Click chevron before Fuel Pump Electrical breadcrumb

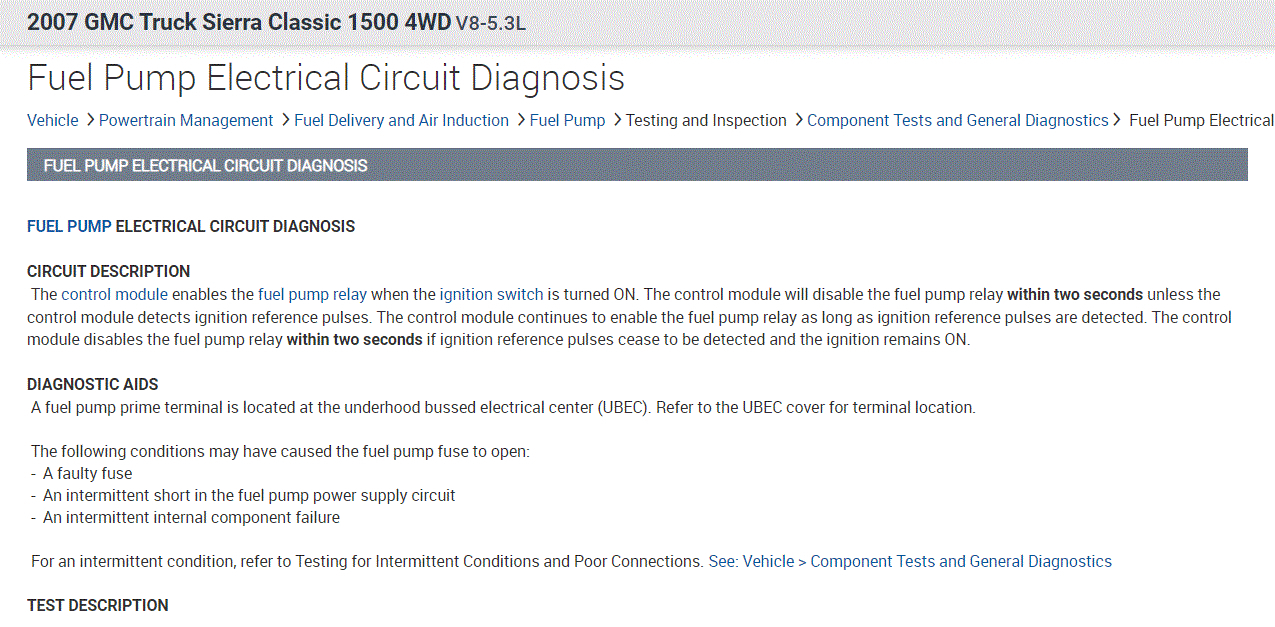point(1118,120)
